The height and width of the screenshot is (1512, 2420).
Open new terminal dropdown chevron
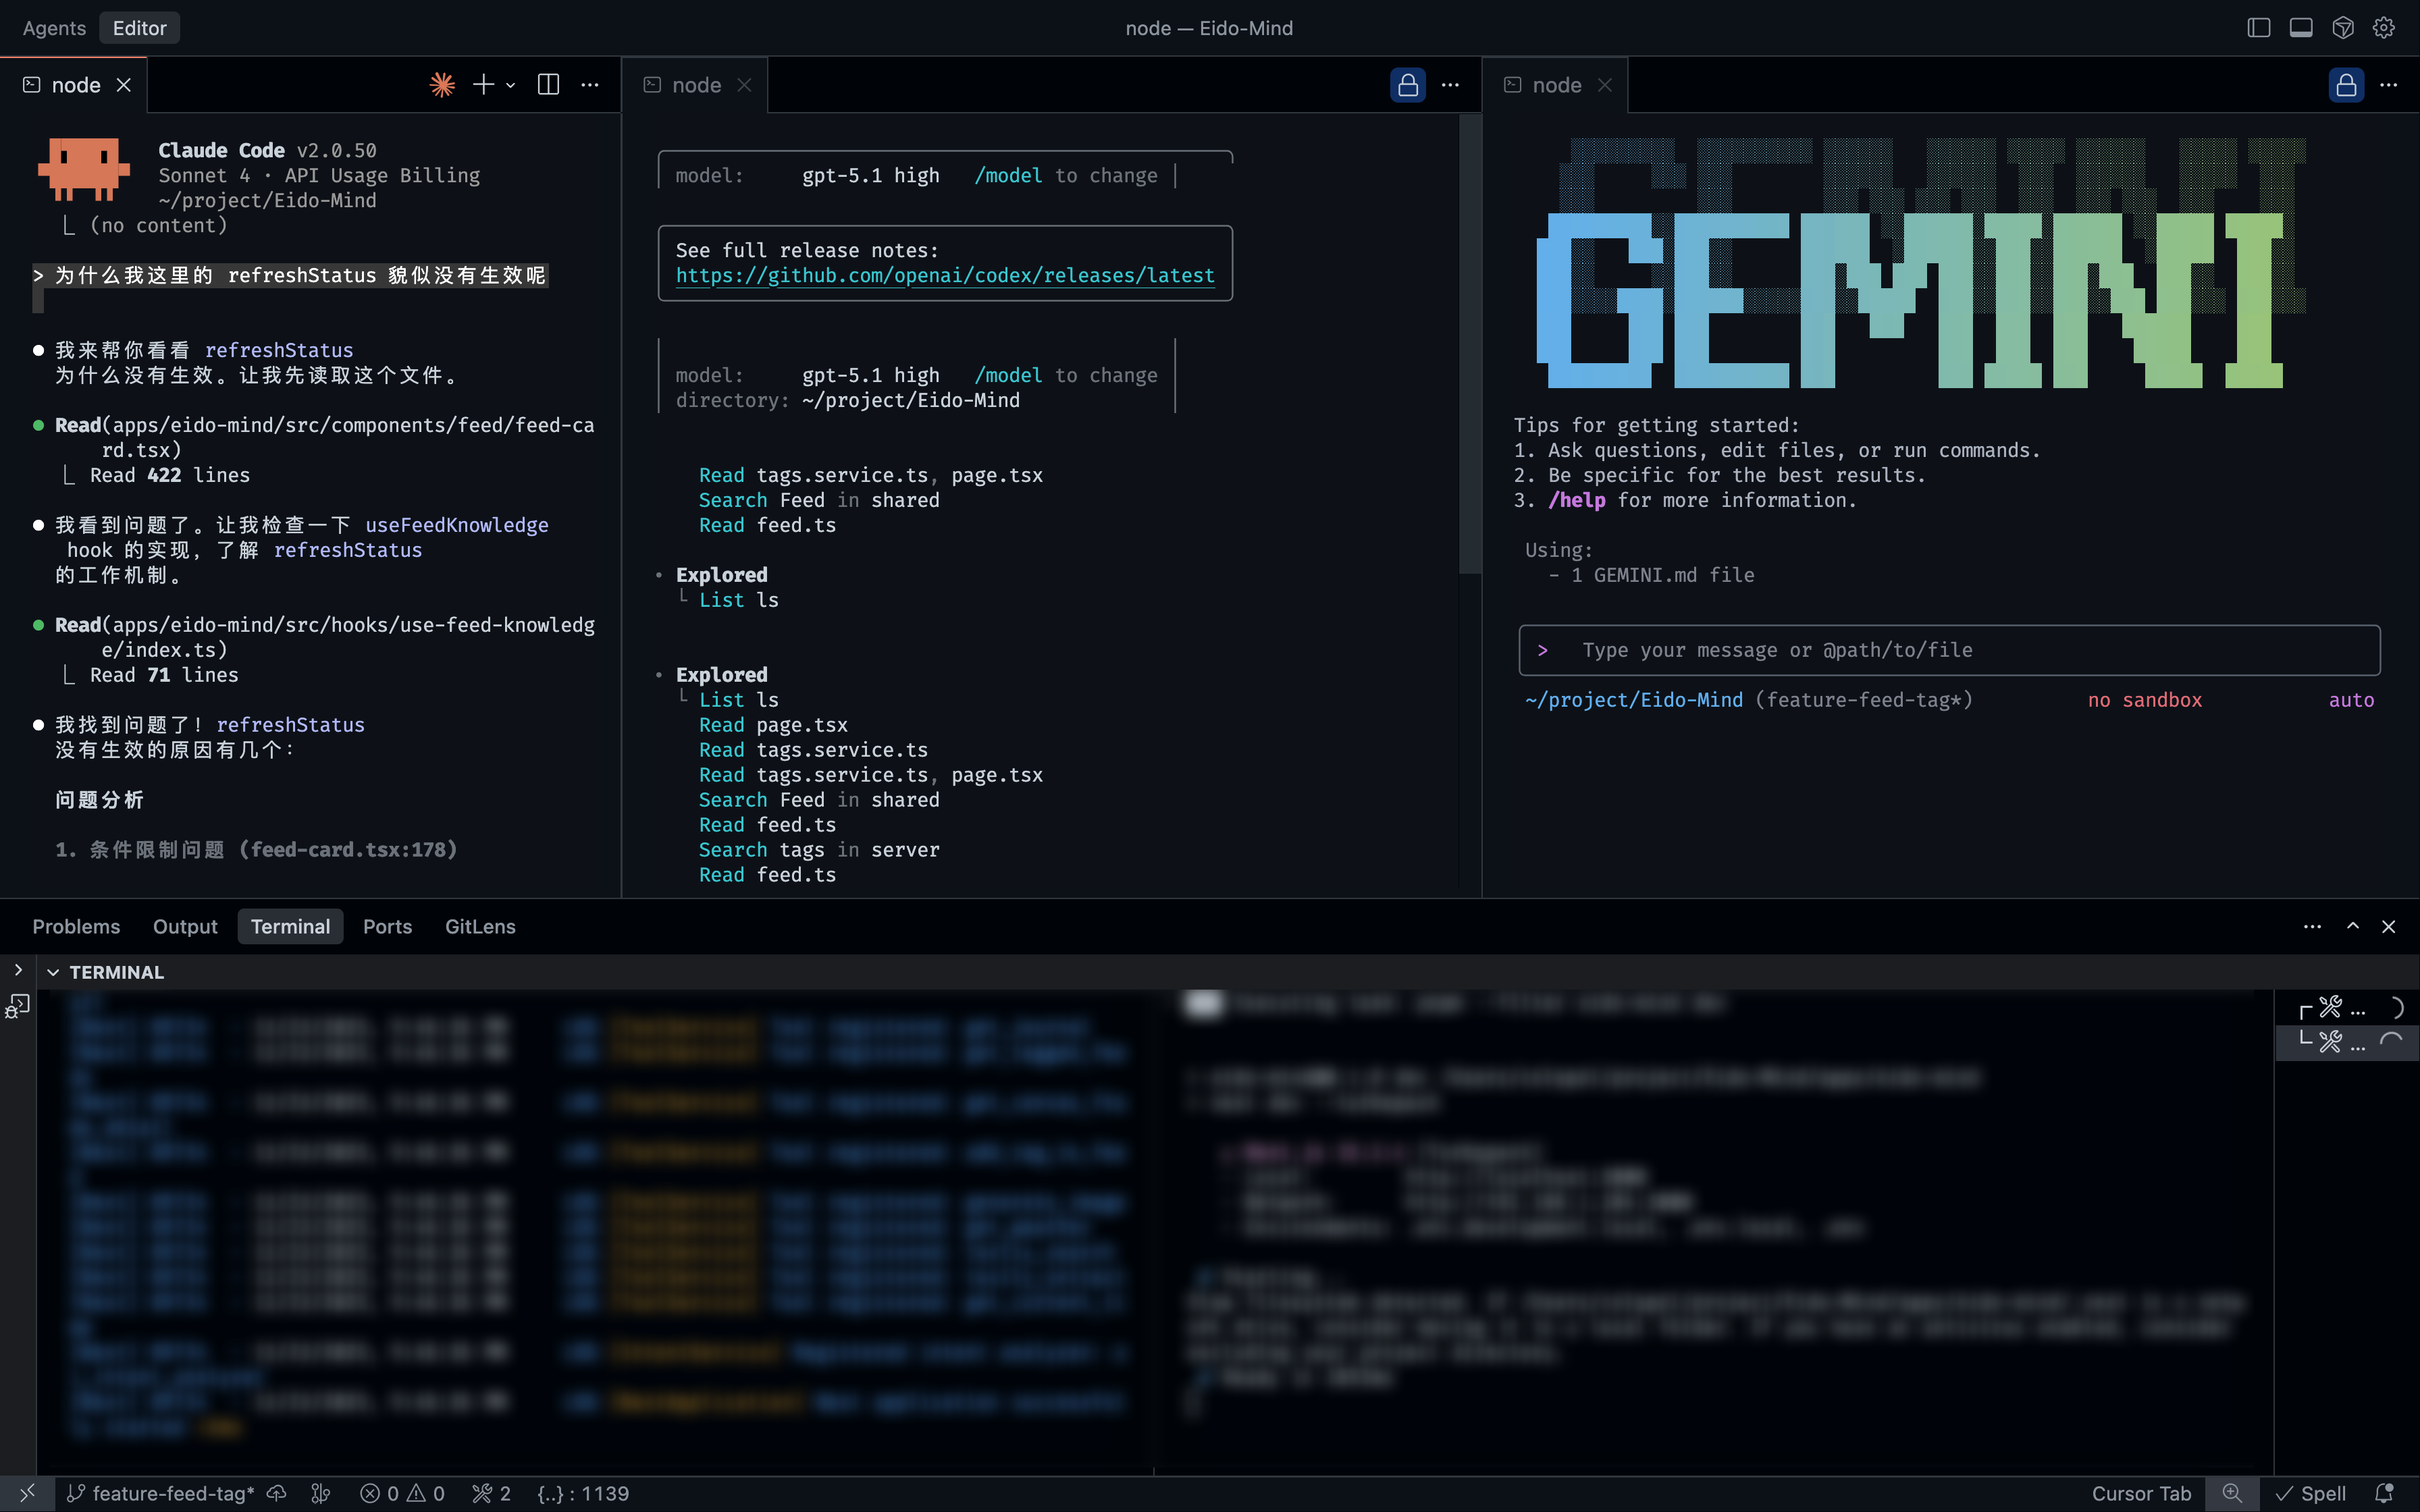click(x=511, y=85)
